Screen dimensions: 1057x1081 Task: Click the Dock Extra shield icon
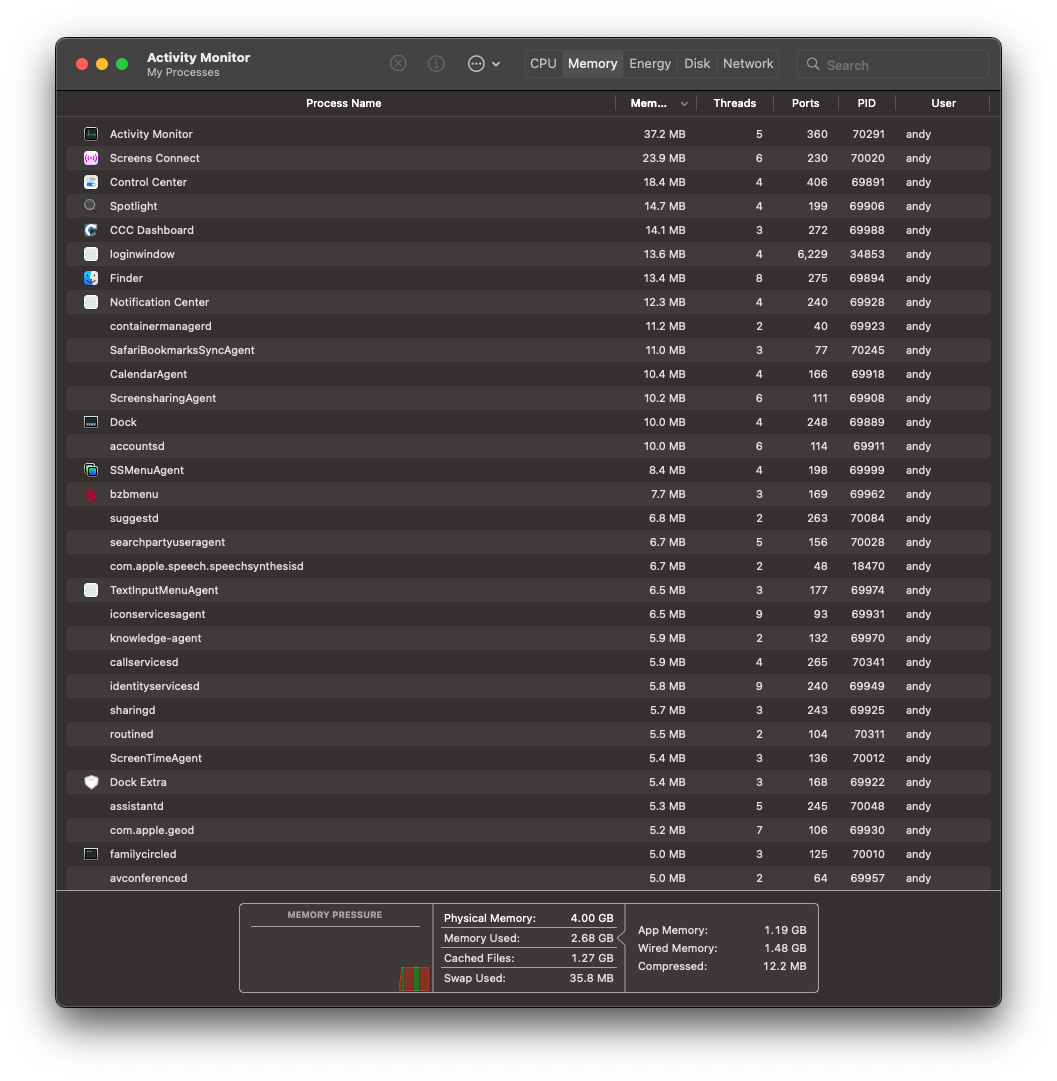[x=91, y=782]
